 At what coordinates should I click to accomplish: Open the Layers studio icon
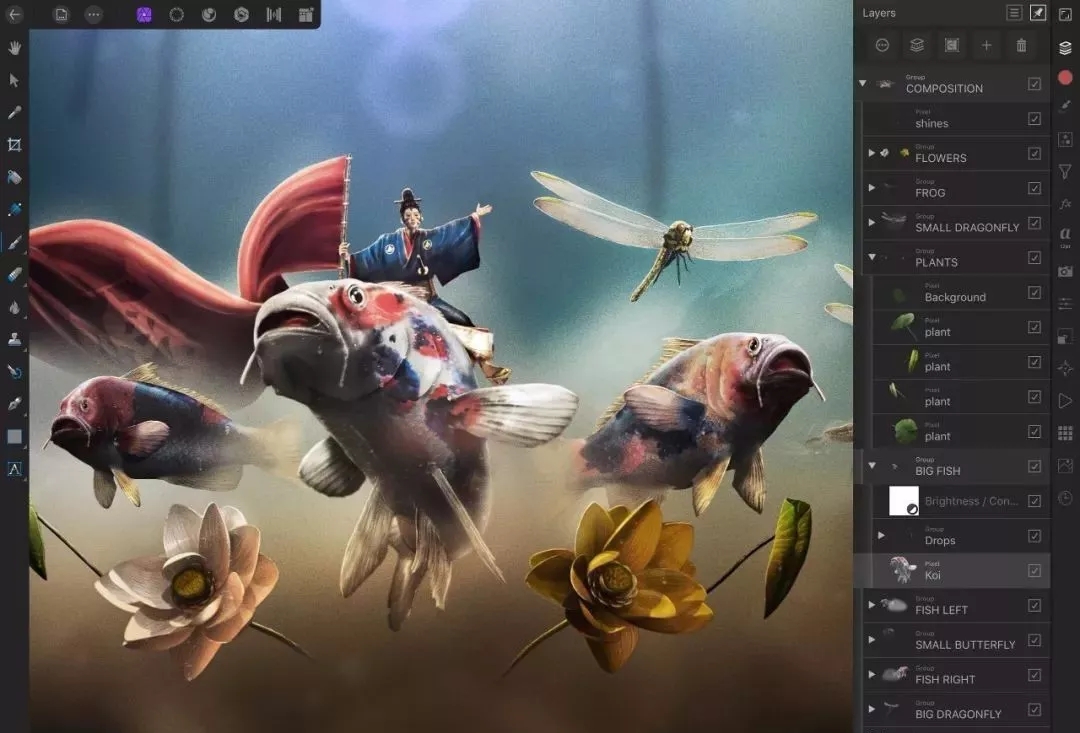coord(1065,48)
